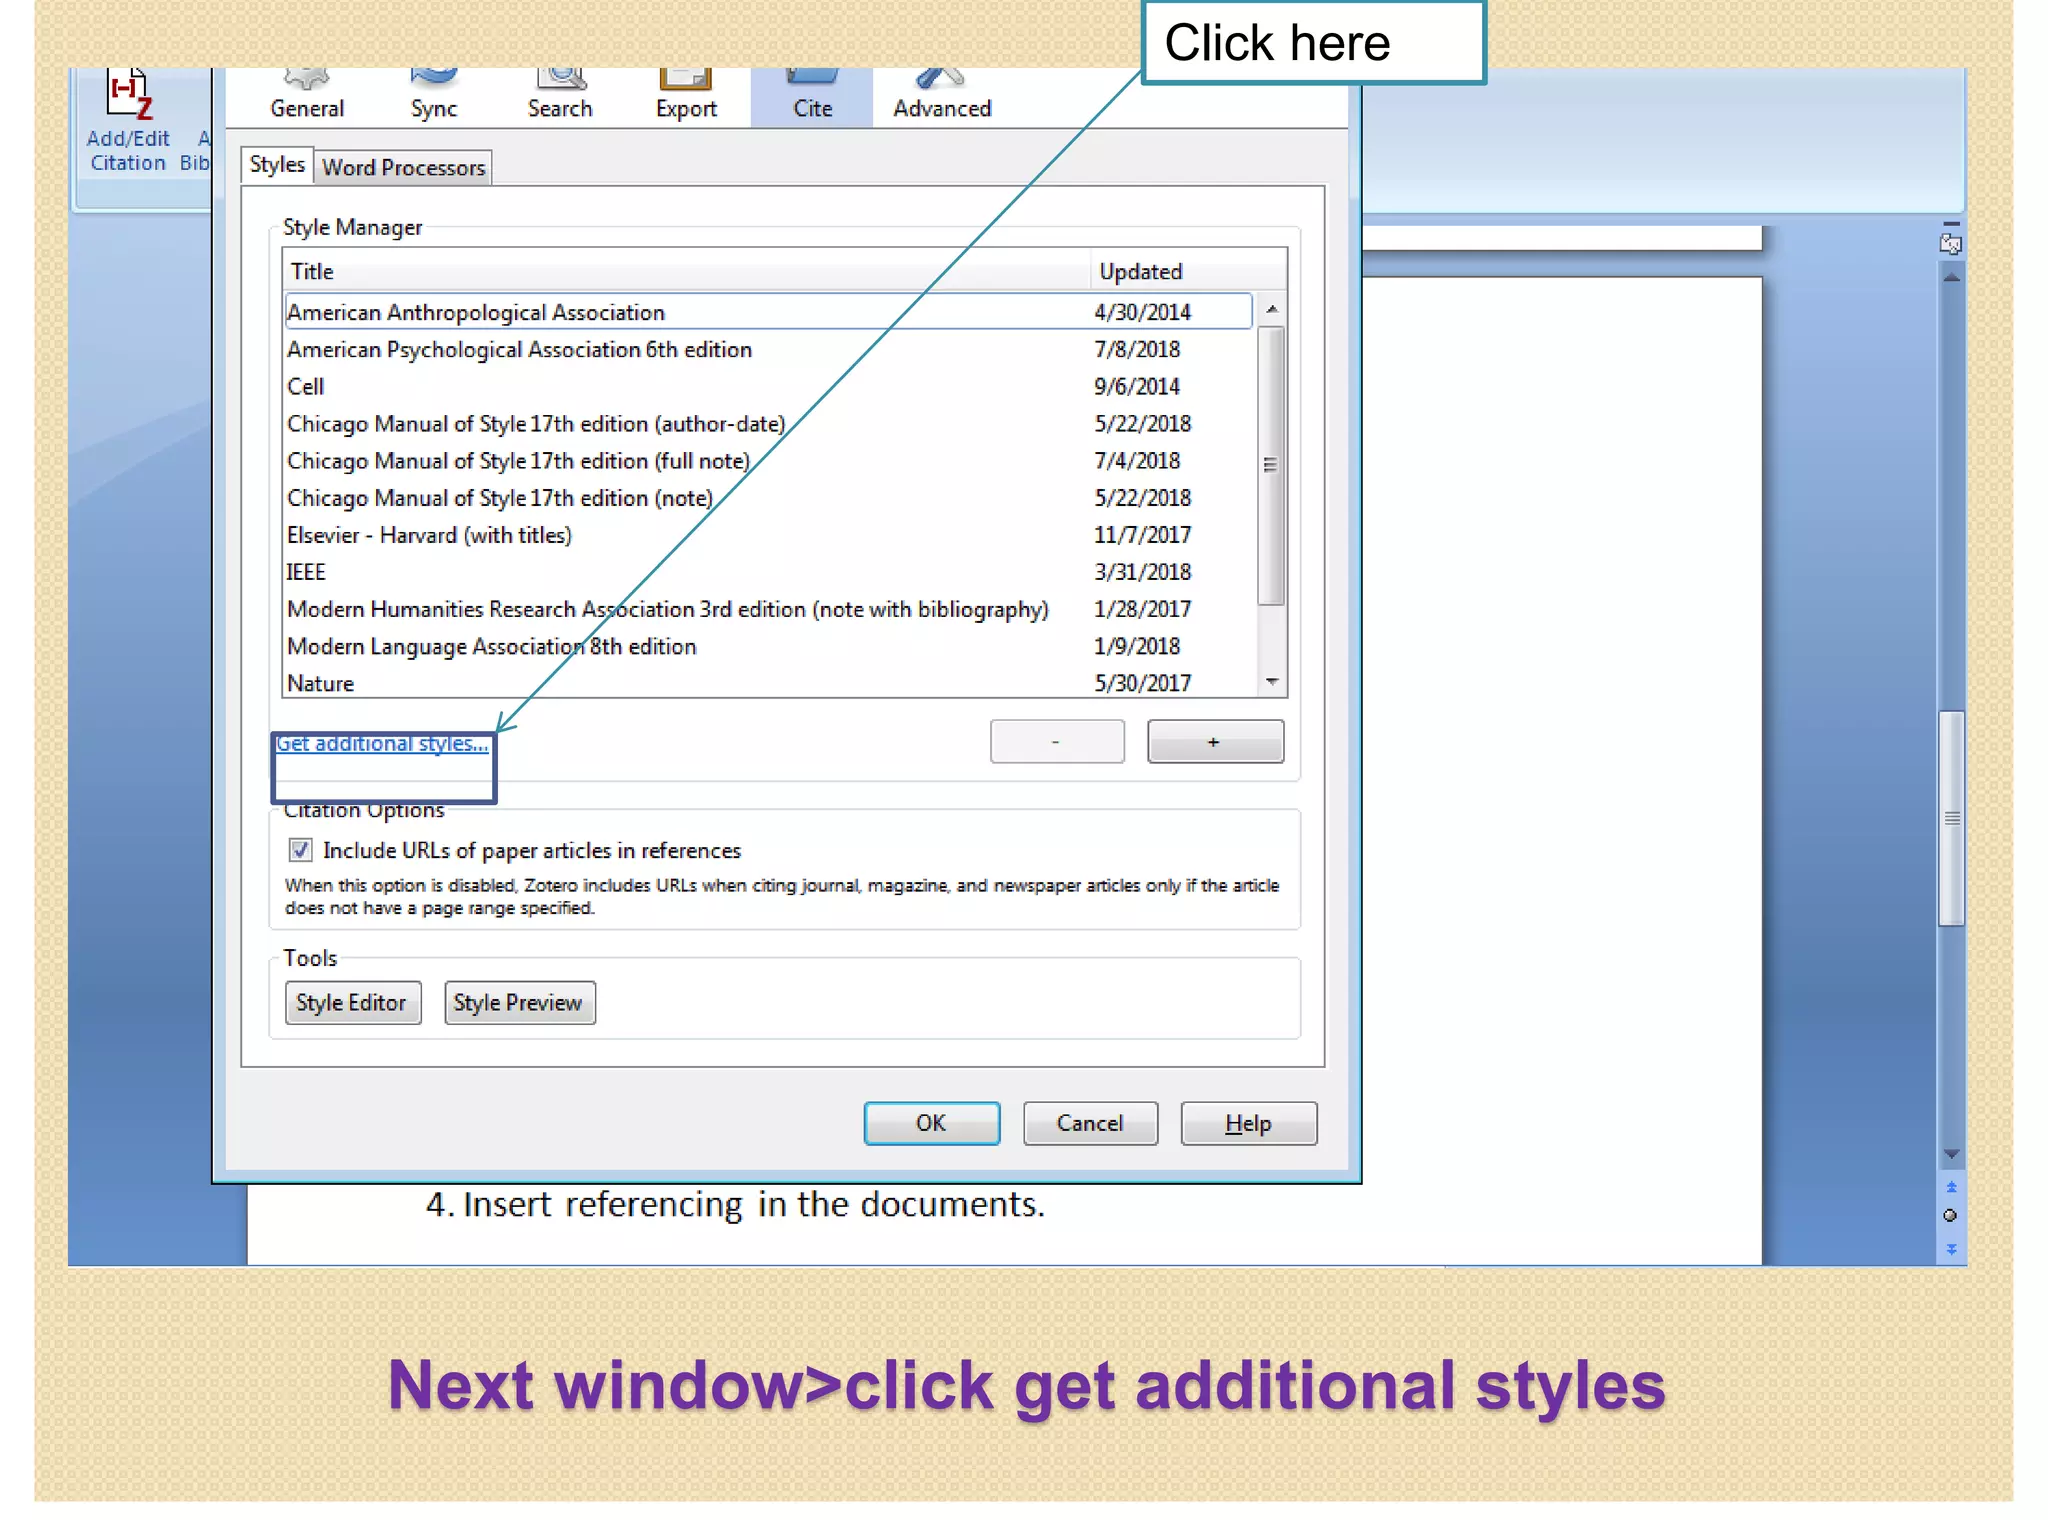Image resolution: width=2048 pixels, height=1536 pixels.
Task: Open the Advanced preferences pane
Action: click(942, 97)
